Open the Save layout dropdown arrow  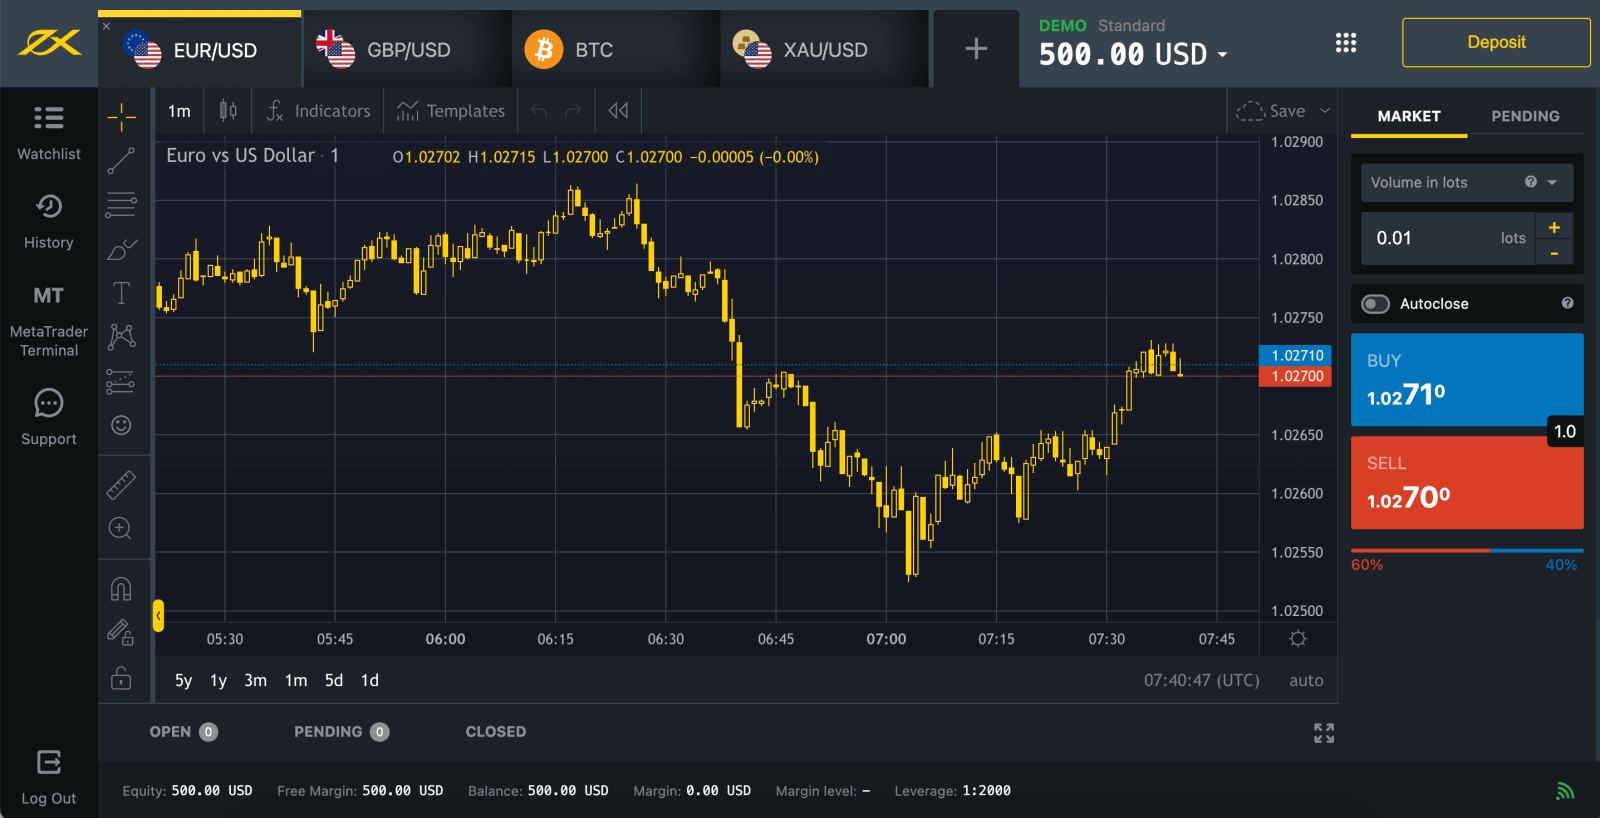[1325, 111]
